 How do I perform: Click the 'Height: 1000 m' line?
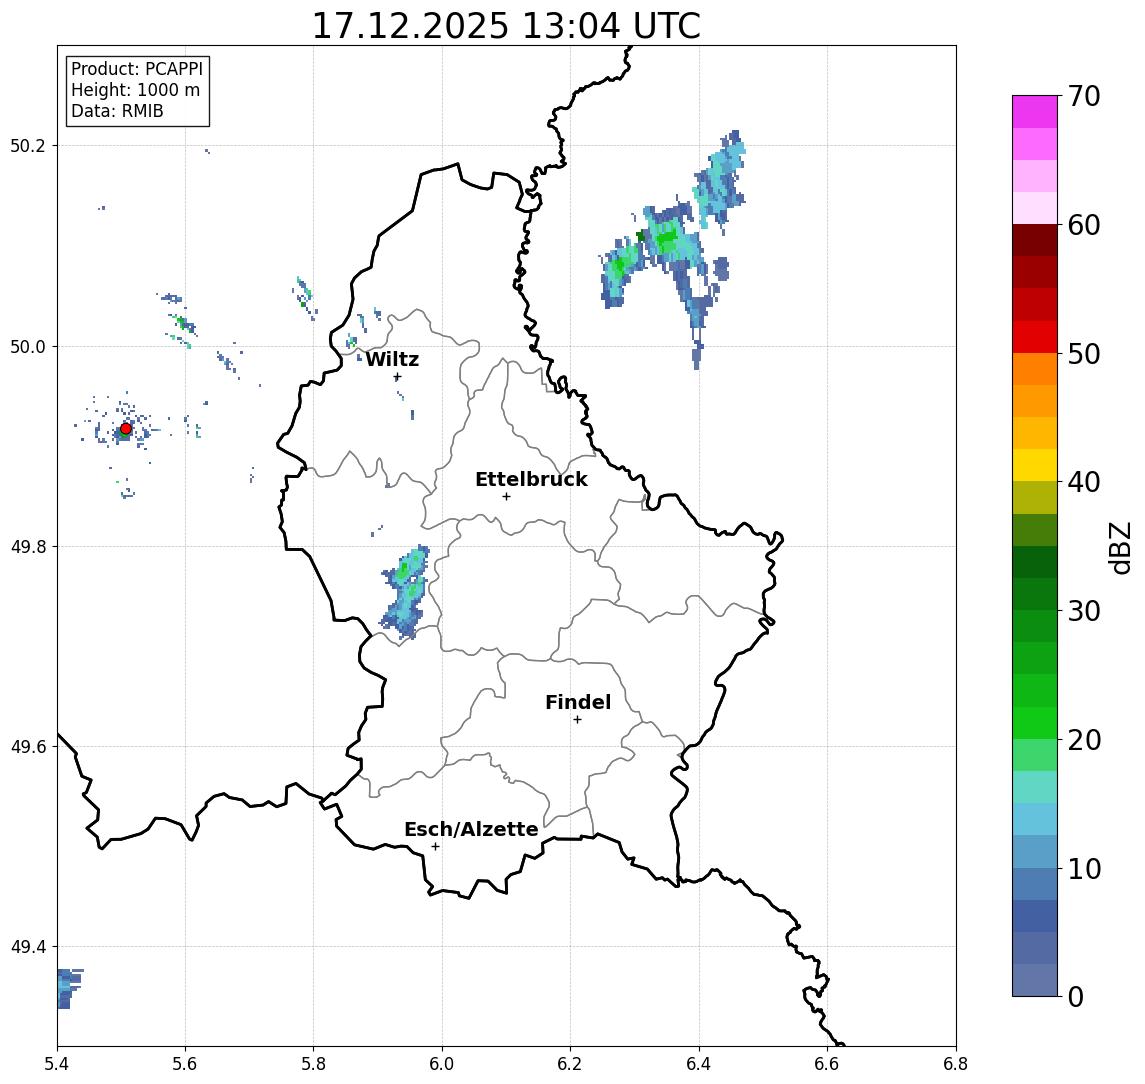point(135,90)
